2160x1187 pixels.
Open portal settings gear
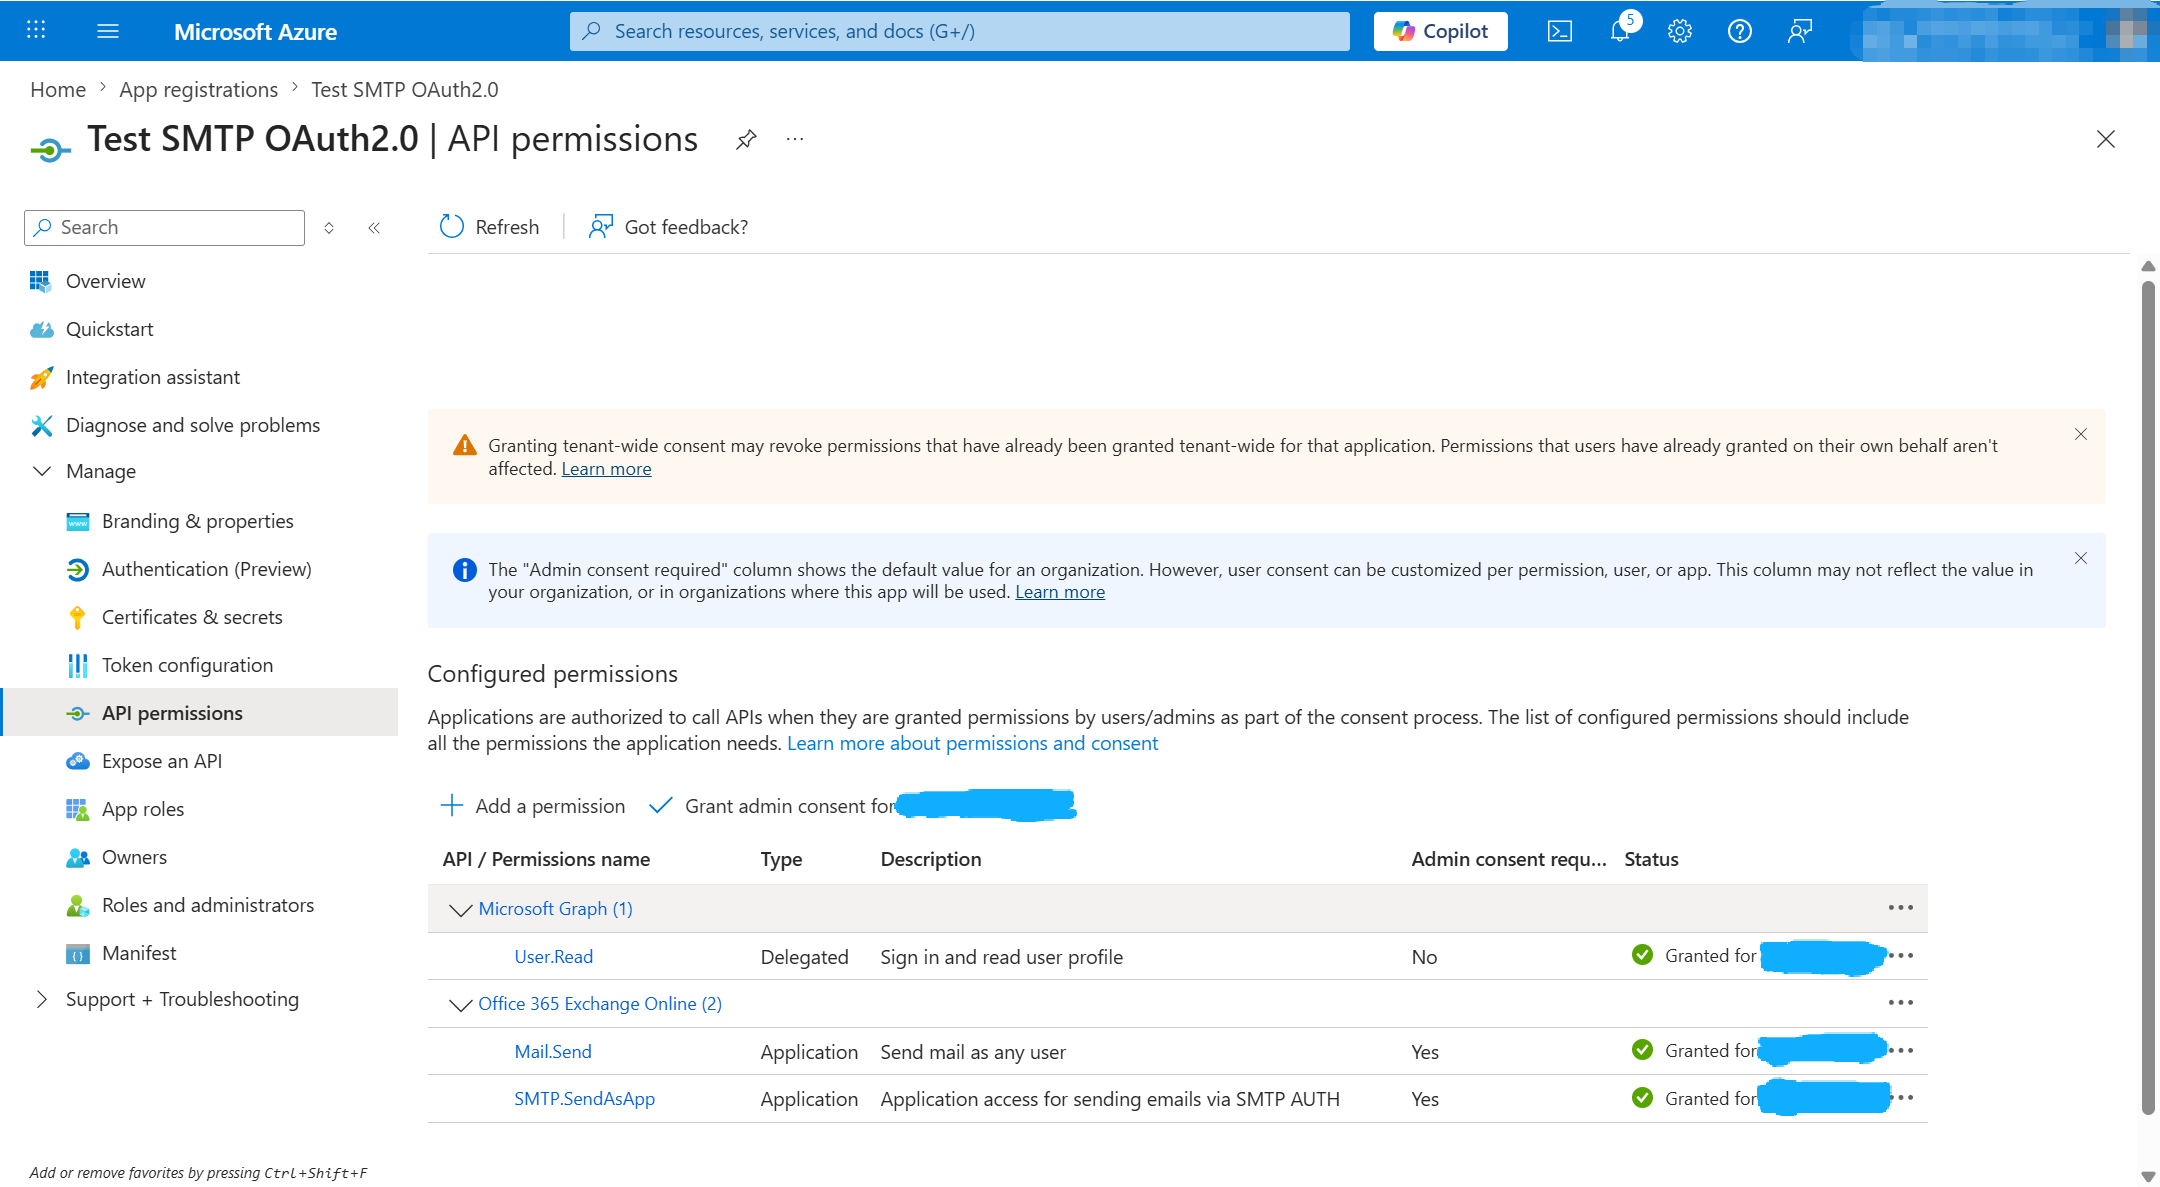pos(1680,31)
